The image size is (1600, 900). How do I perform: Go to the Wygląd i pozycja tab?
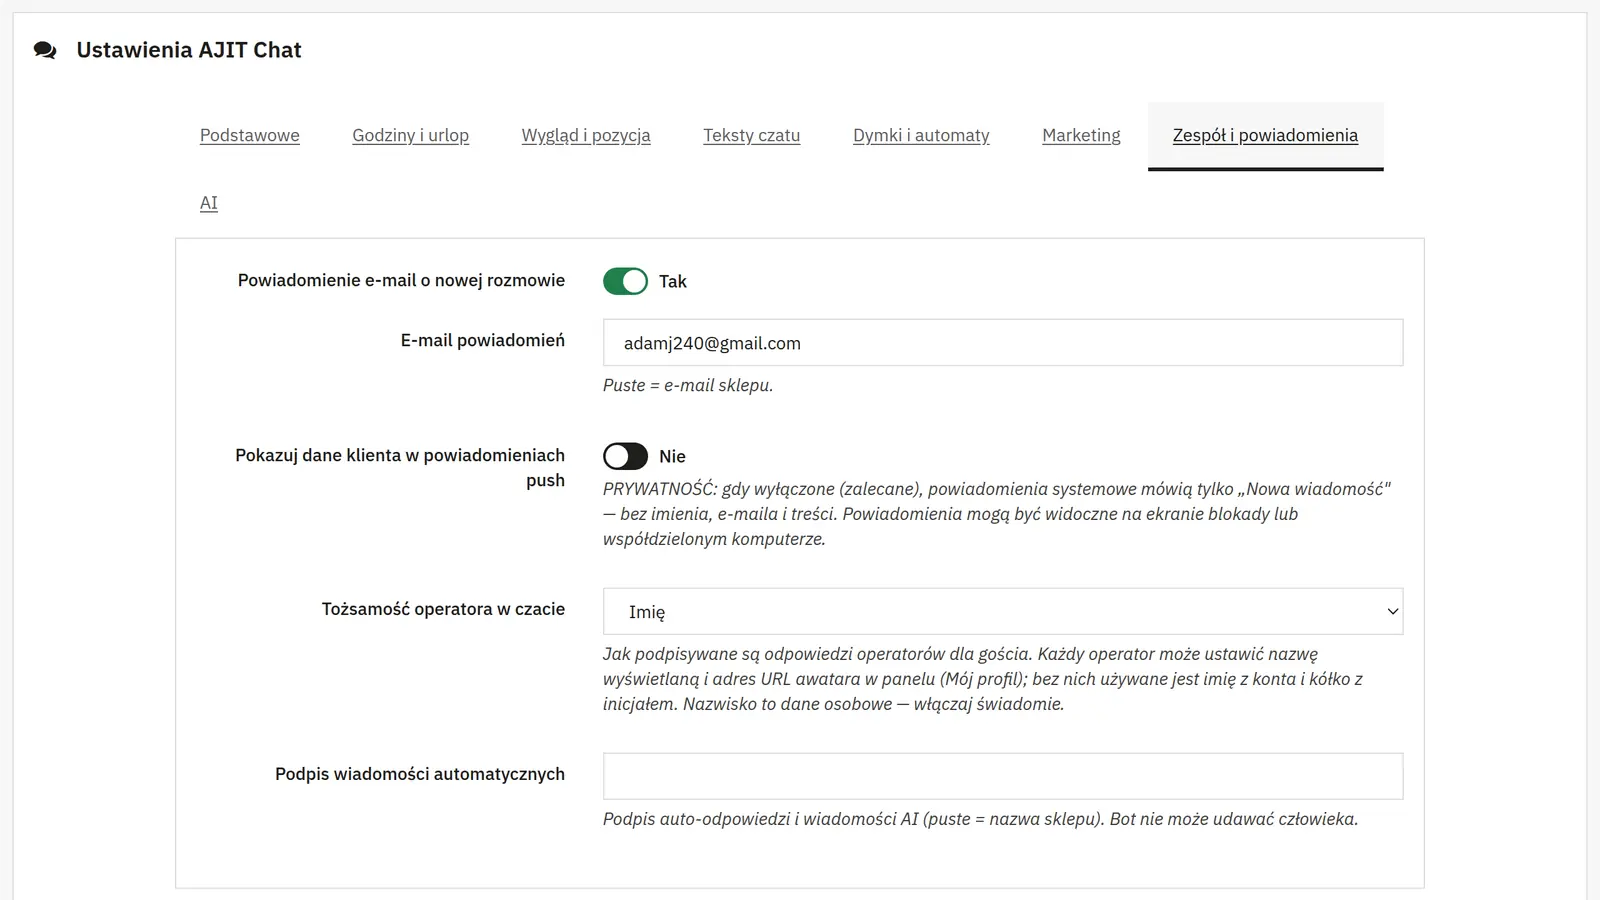[586, 135]
